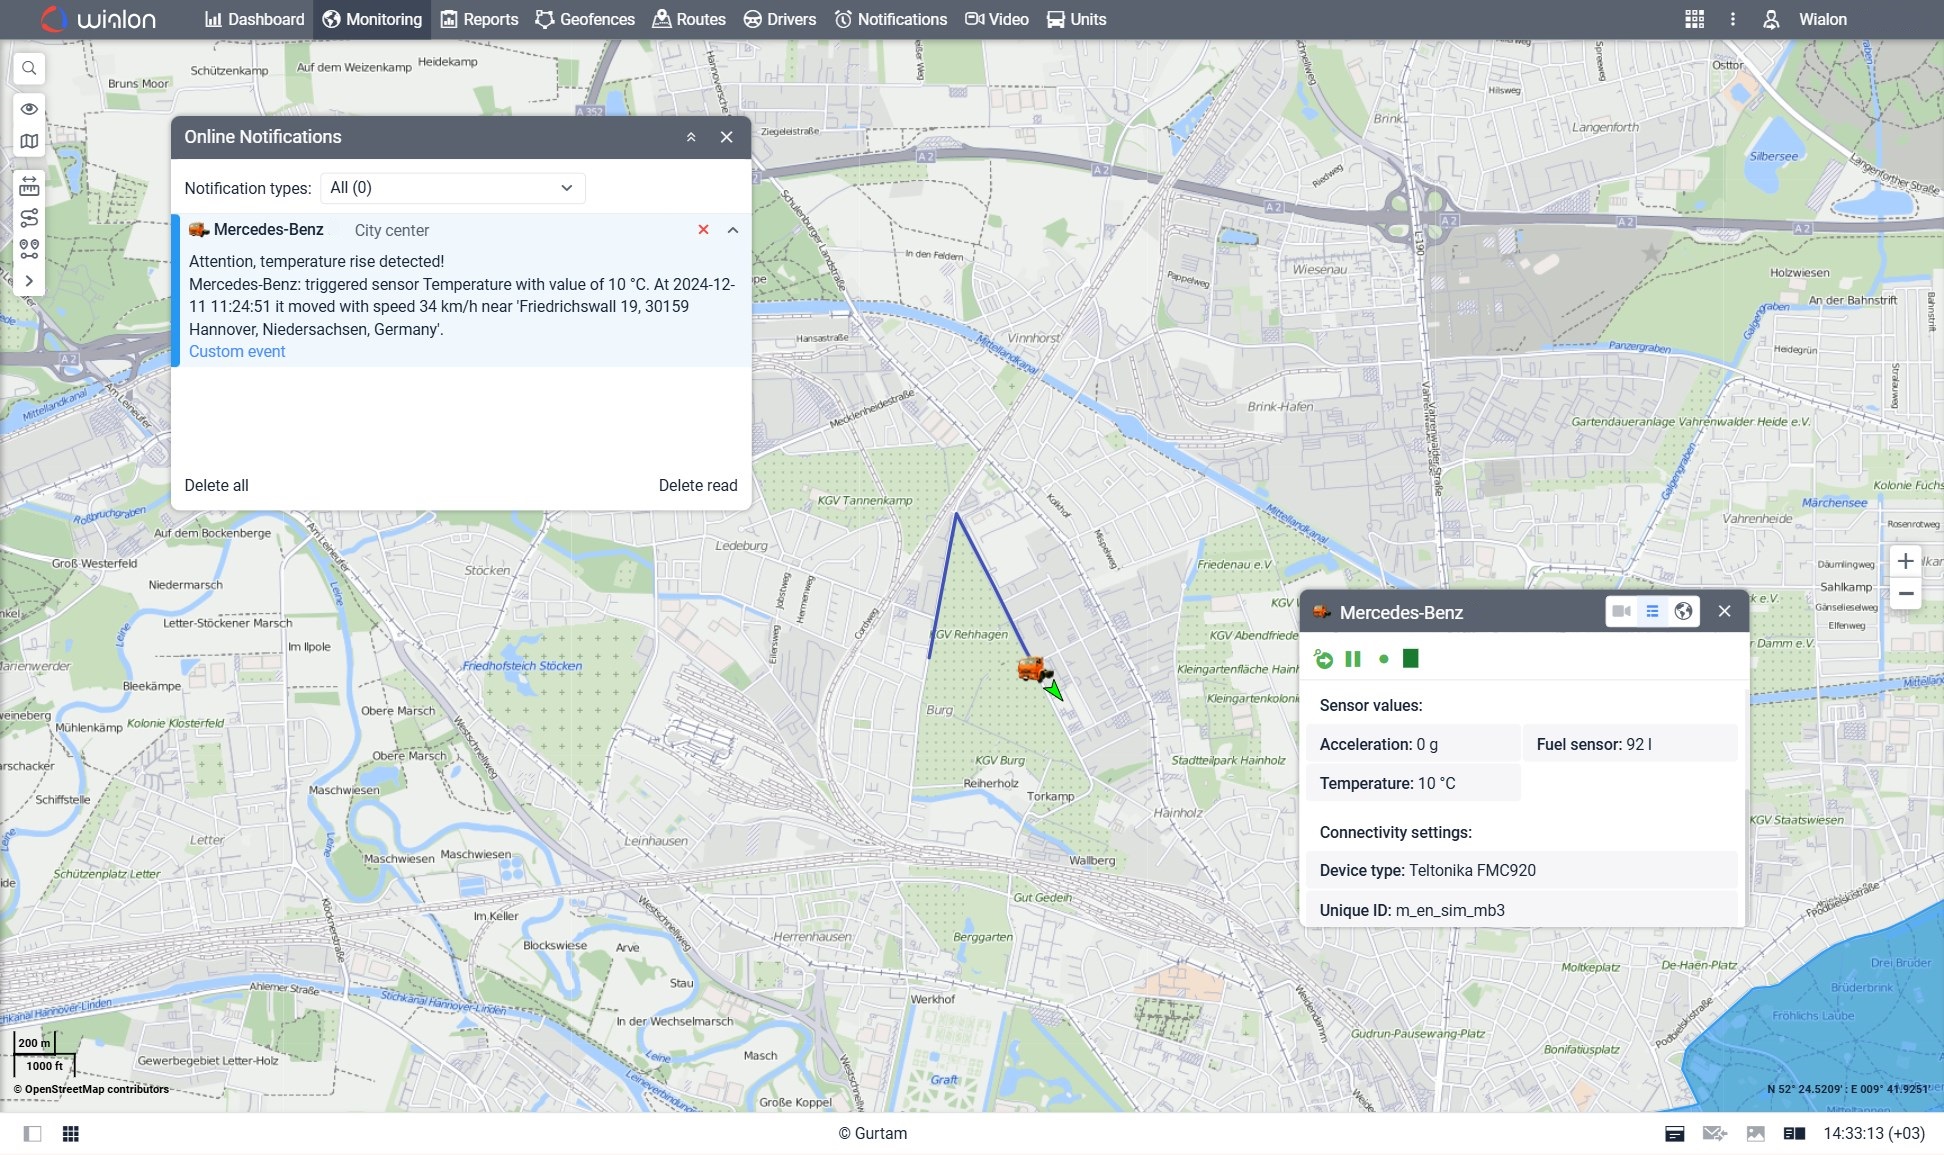Click the Delete all button
Viewport: 1944px width, 1155px height.
(216, 484)
